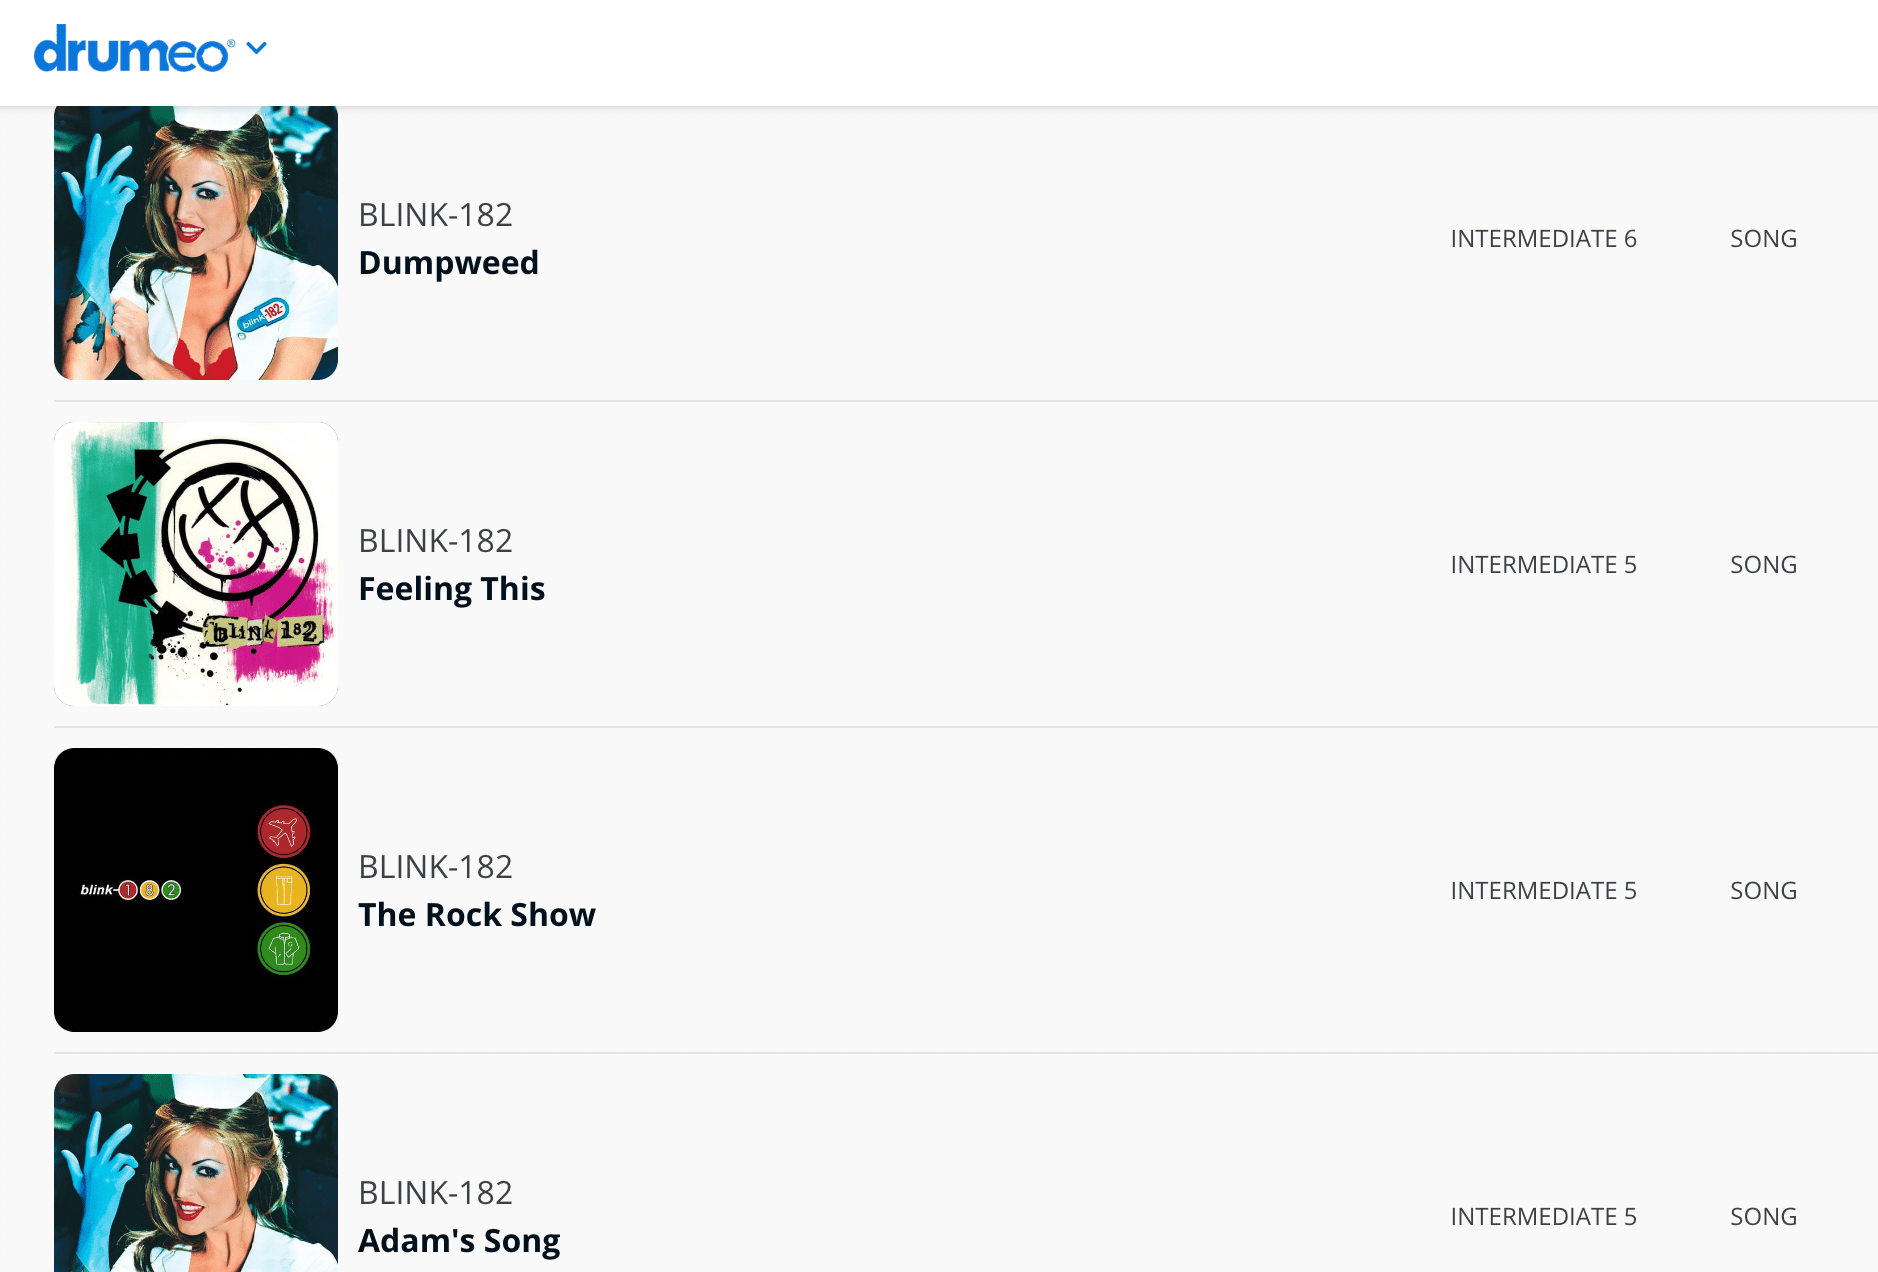
Task: Click the SONG label on Feeling This row
Action: pos(1763,565)
